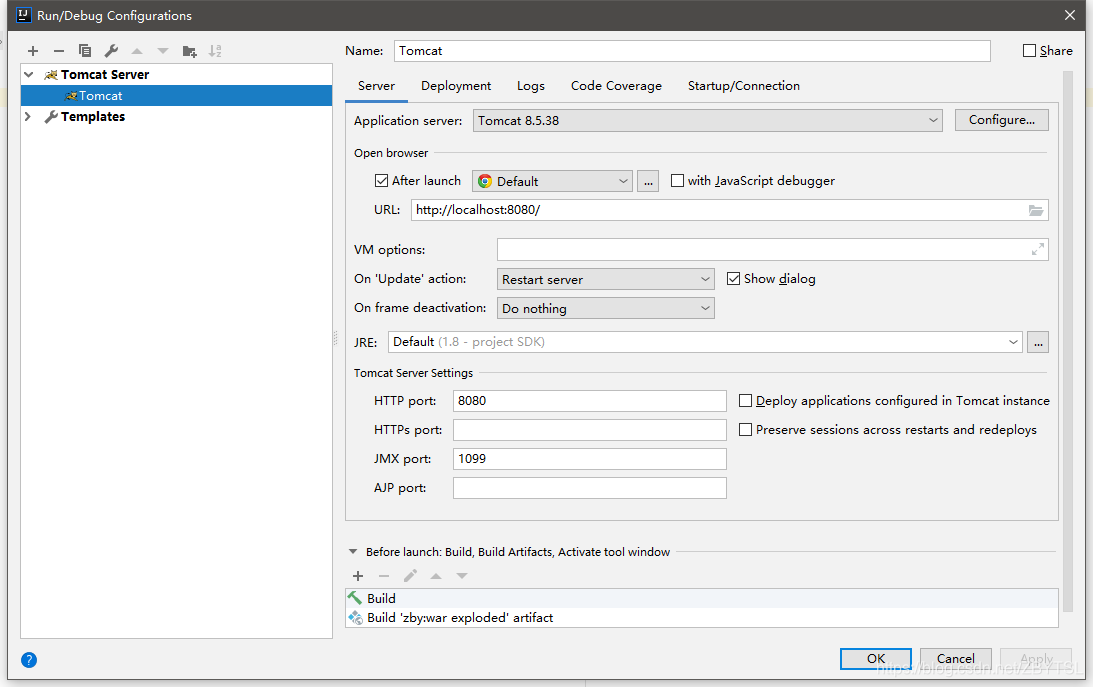Click the URL input field

[x=729, y=210]
